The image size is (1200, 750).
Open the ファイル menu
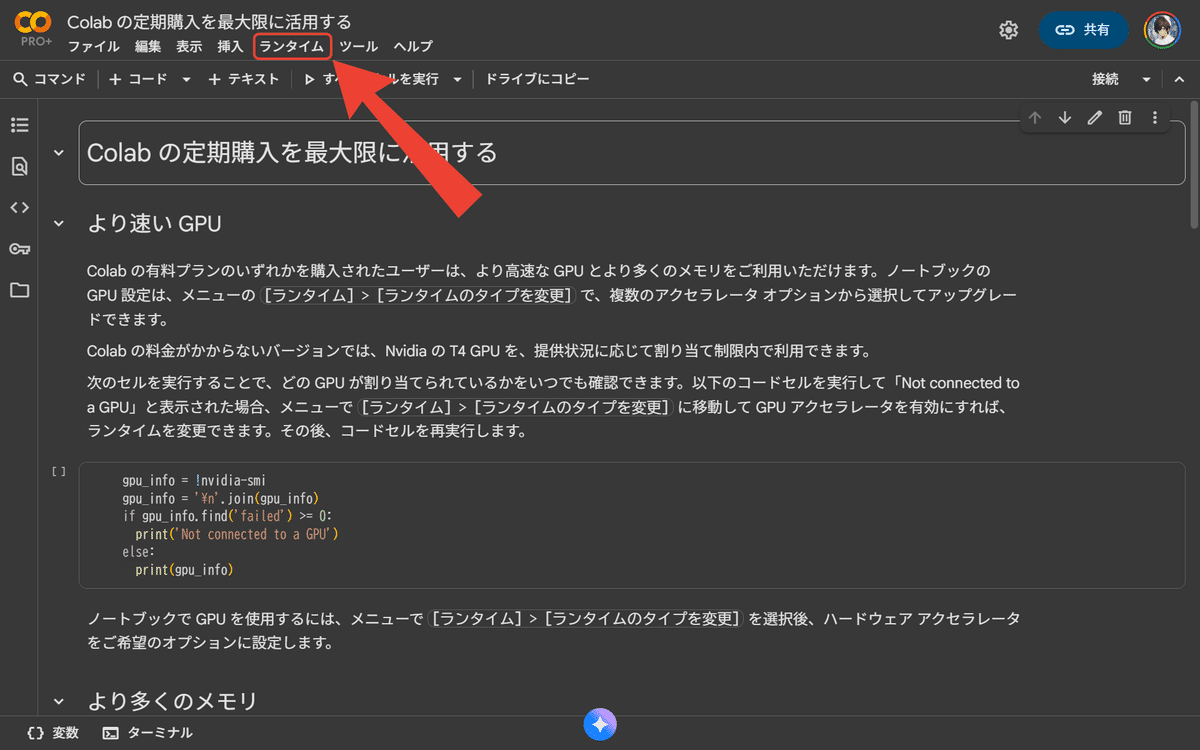tap(93, 46)
